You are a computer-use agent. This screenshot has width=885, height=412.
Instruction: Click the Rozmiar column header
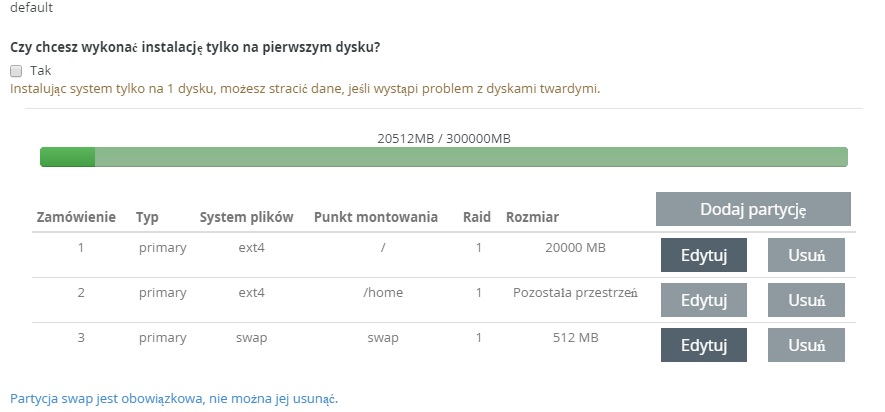(x=532, y=217)
